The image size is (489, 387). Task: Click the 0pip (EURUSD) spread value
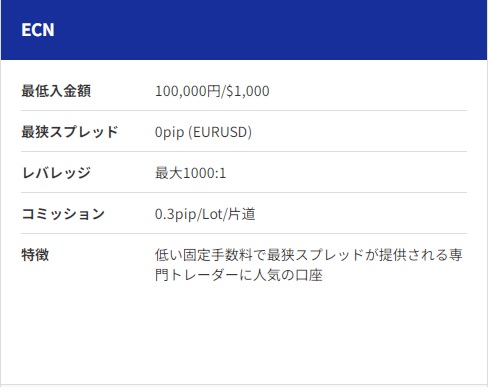pyautogui.click(x=203, y=132)
